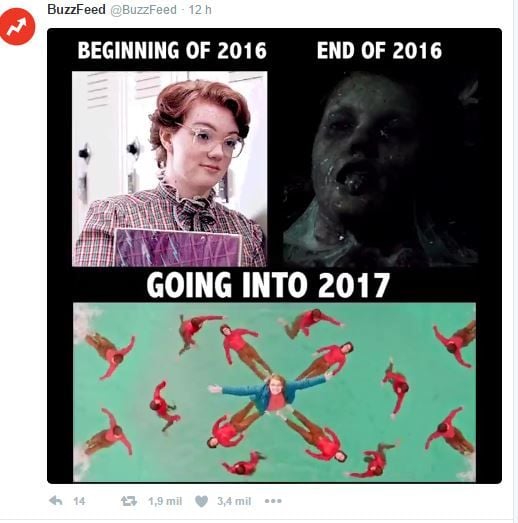Click the retweet arrows icon
This screenshot has height=523, width=518.
tap(129, 501)
